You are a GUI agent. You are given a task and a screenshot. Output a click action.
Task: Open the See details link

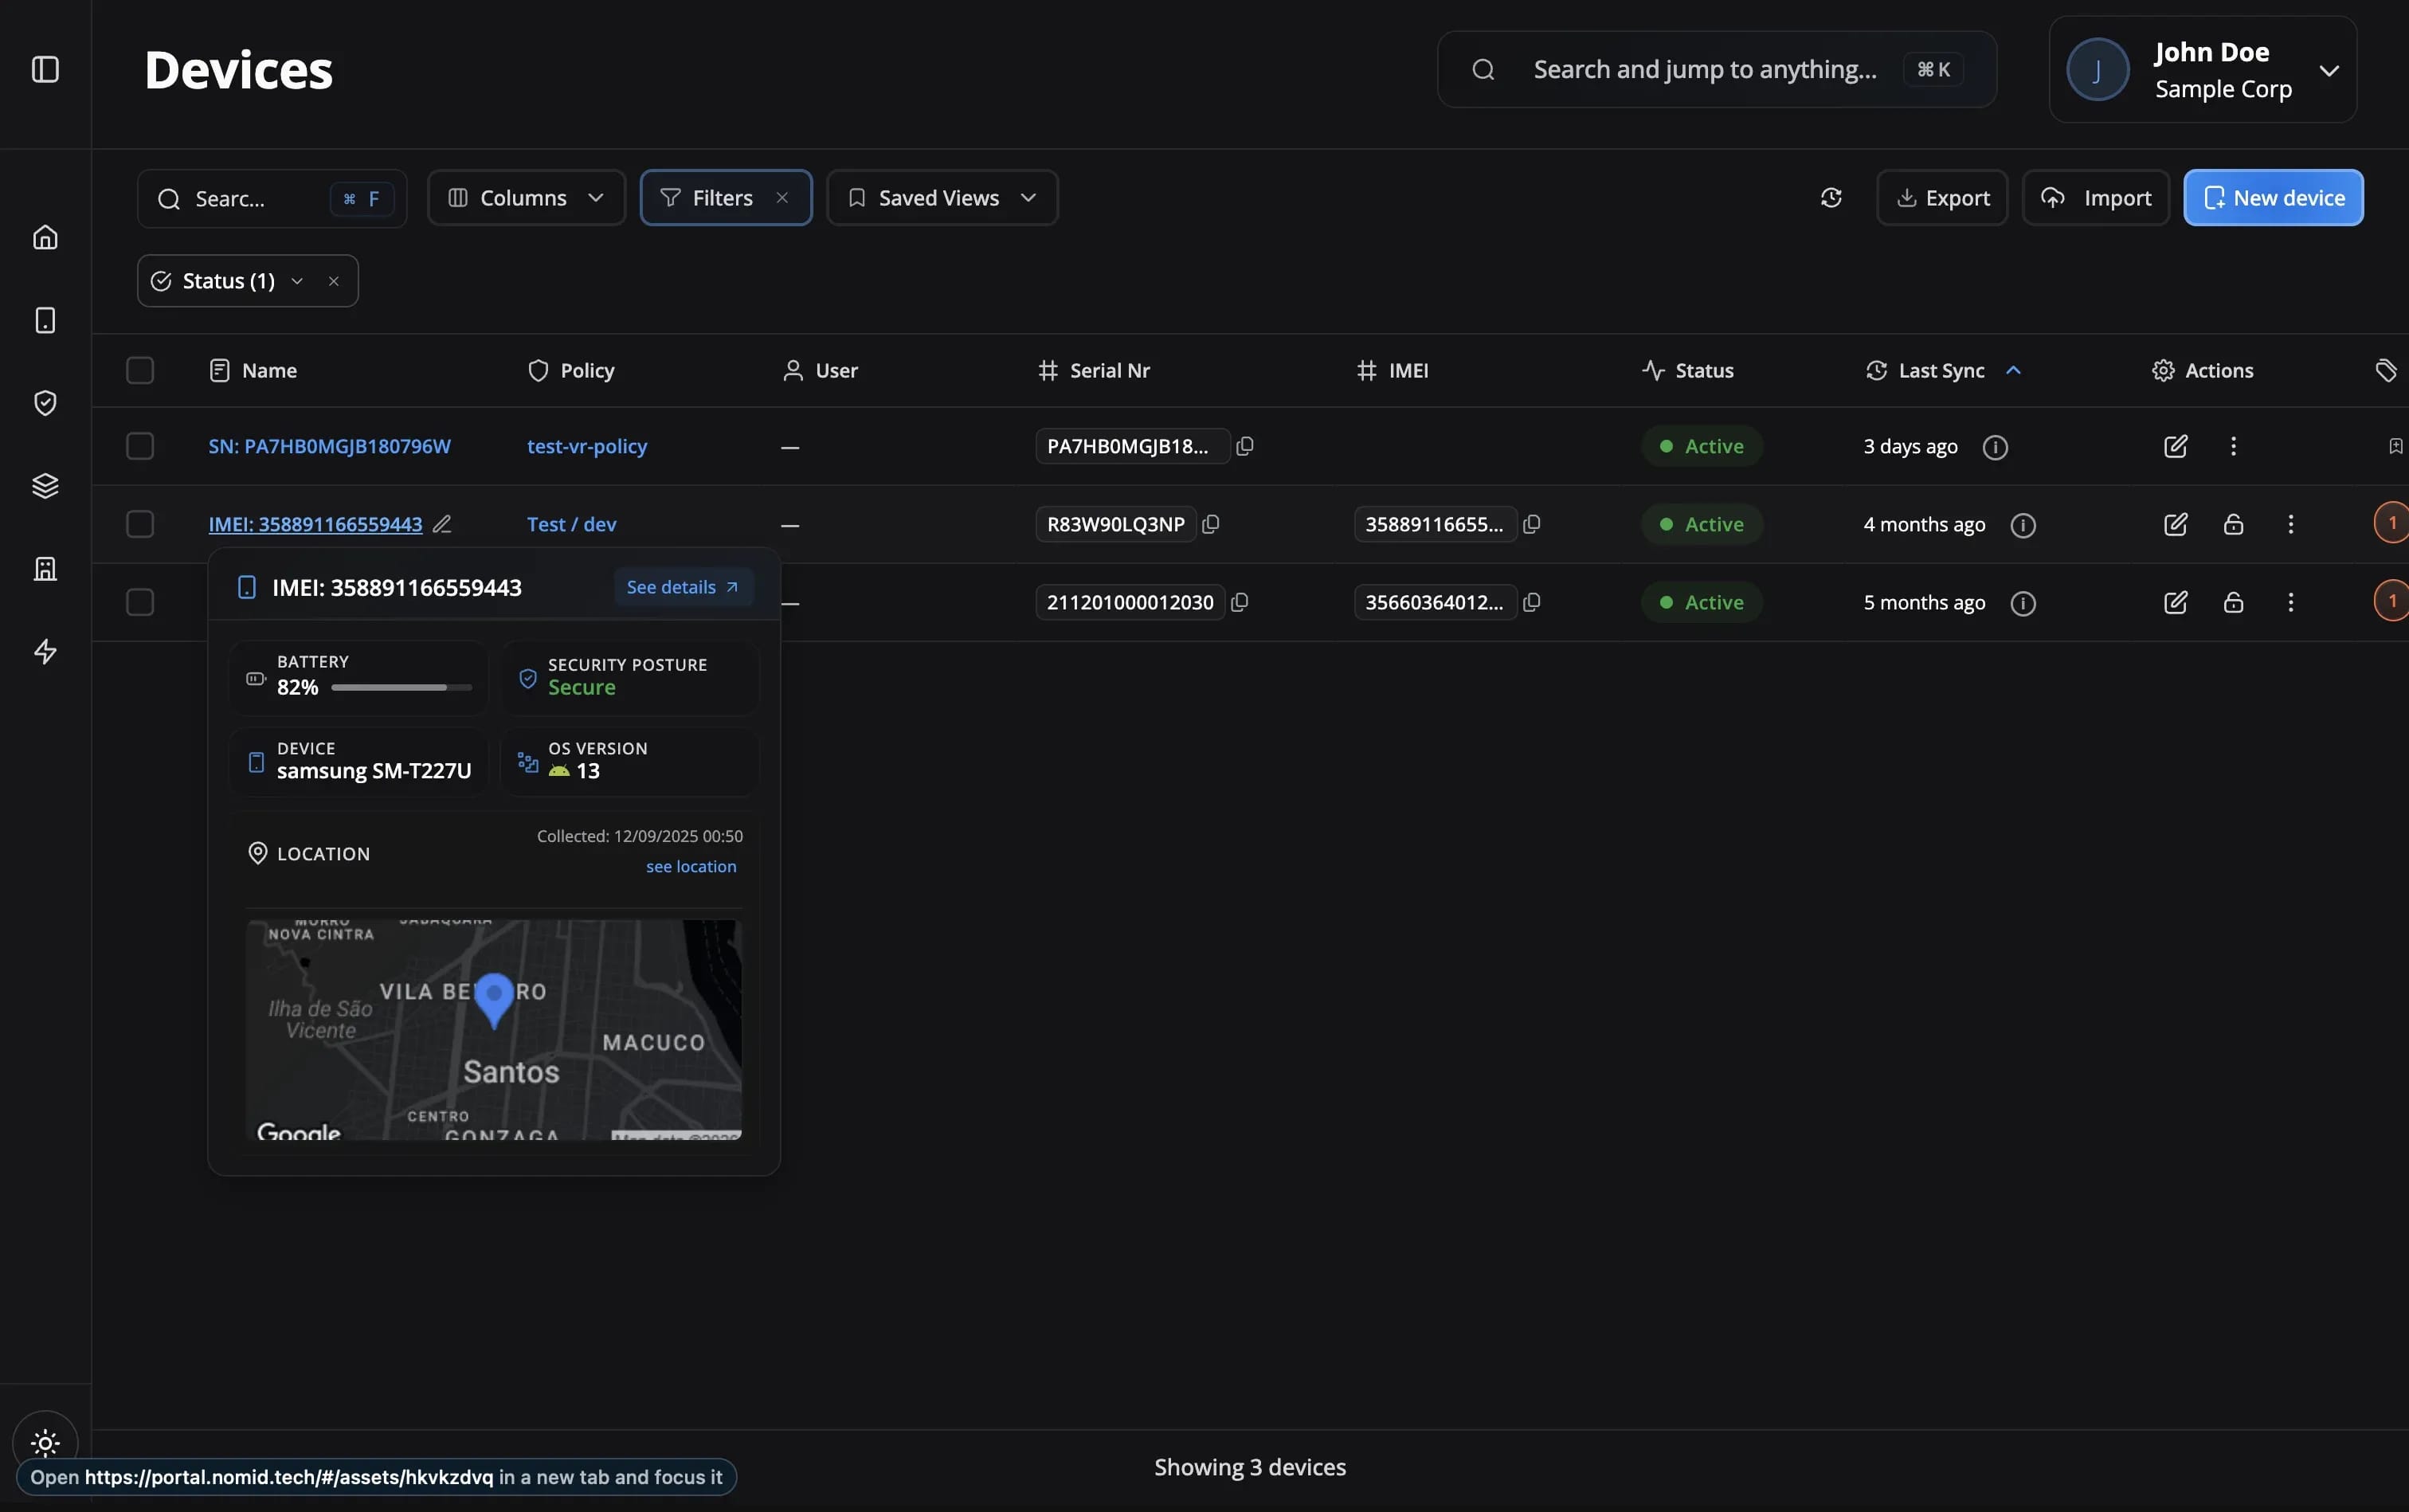682,587
